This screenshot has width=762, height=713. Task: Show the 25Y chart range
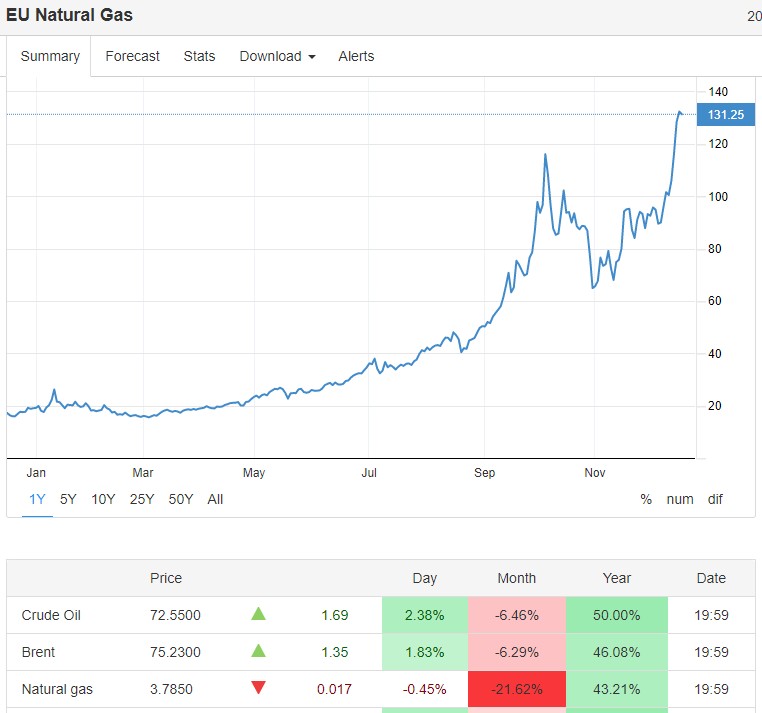(x=142, y=499)
